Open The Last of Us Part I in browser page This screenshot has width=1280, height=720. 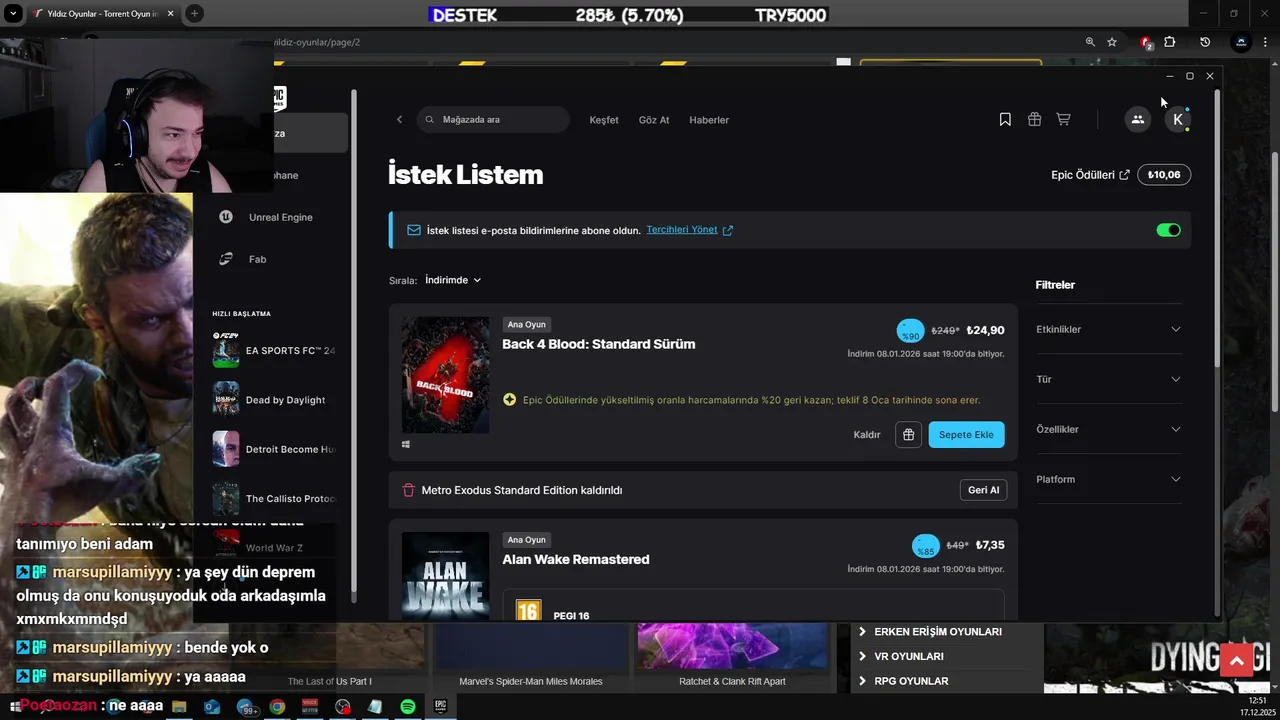[330, 682]
